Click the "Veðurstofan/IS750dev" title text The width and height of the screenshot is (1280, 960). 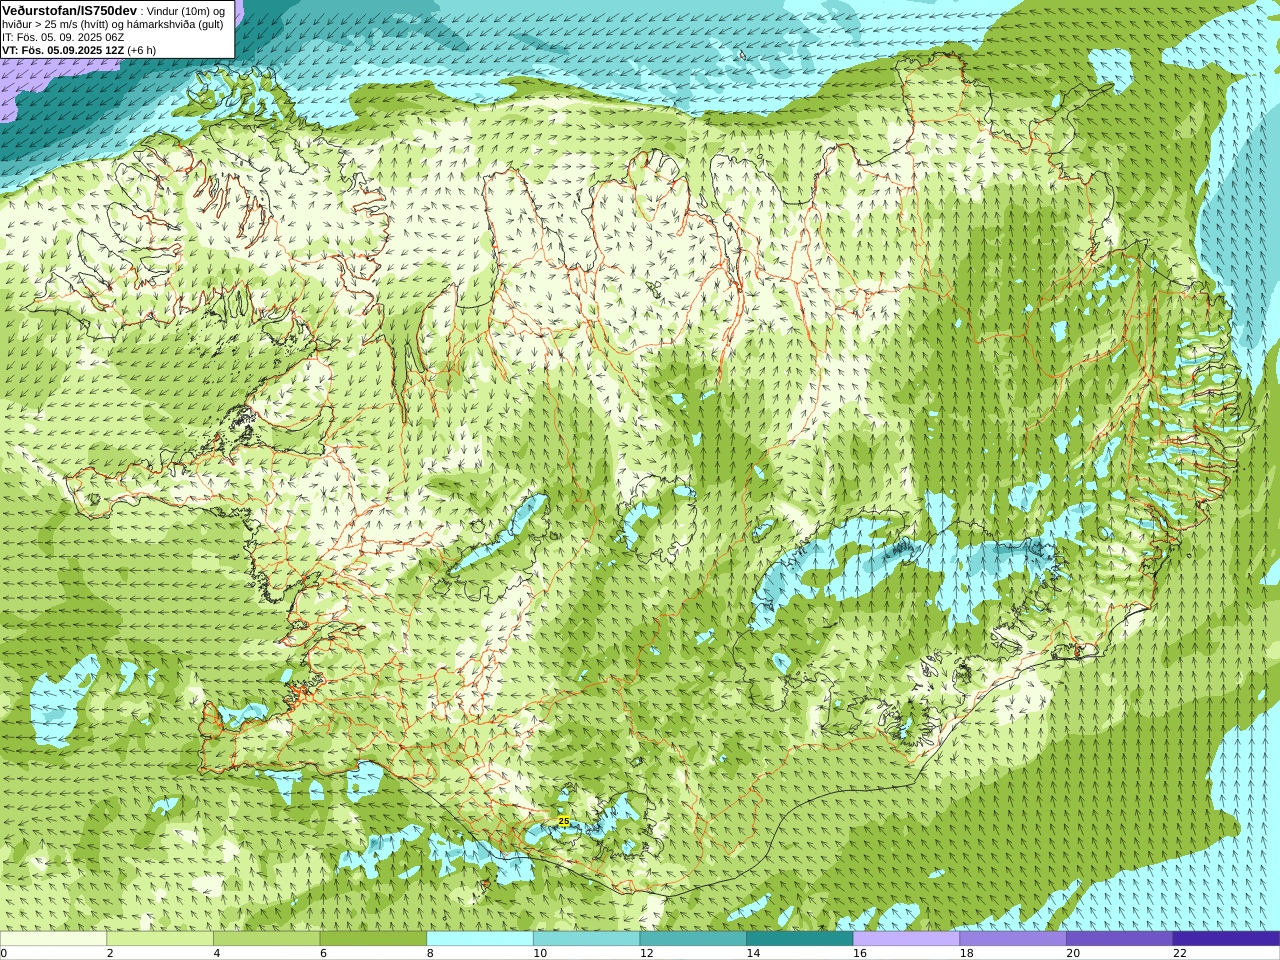tap(69, 10)
